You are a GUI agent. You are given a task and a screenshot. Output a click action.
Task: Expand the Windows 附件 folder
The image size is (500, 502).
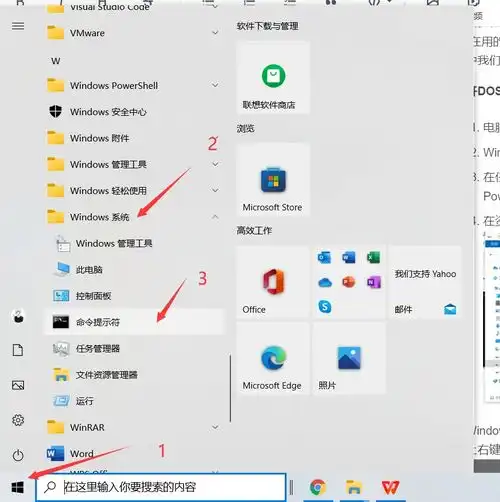coord(135,138)
